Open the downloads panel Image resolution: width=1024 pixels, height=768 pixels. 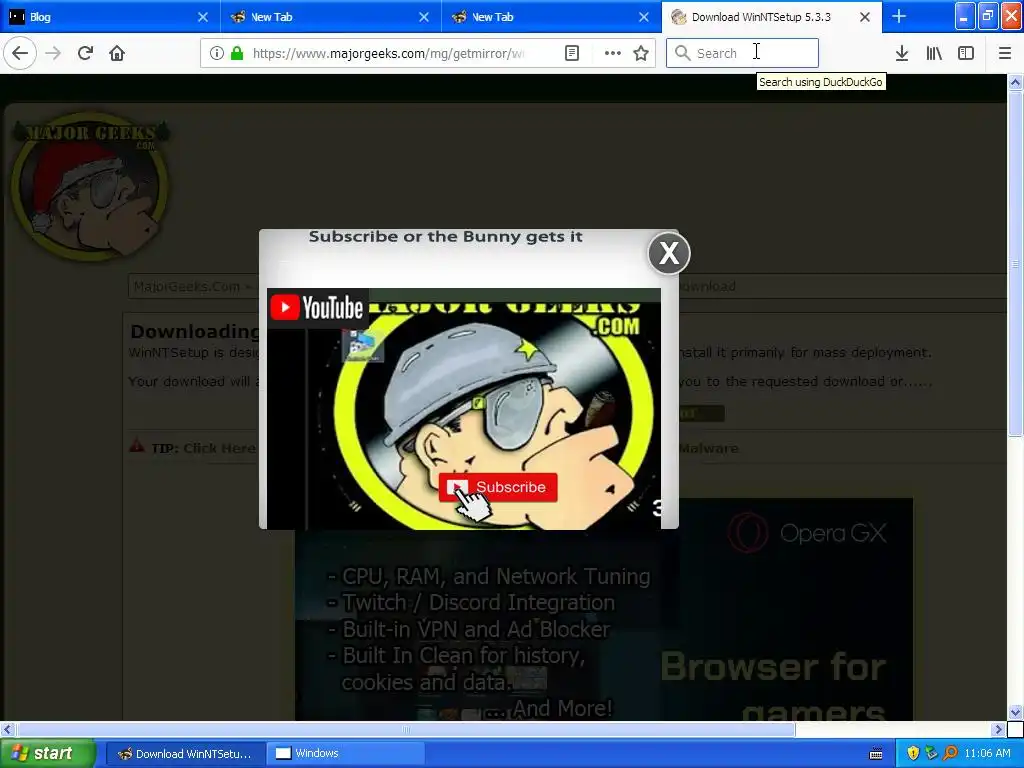click(x=902, y=53)
